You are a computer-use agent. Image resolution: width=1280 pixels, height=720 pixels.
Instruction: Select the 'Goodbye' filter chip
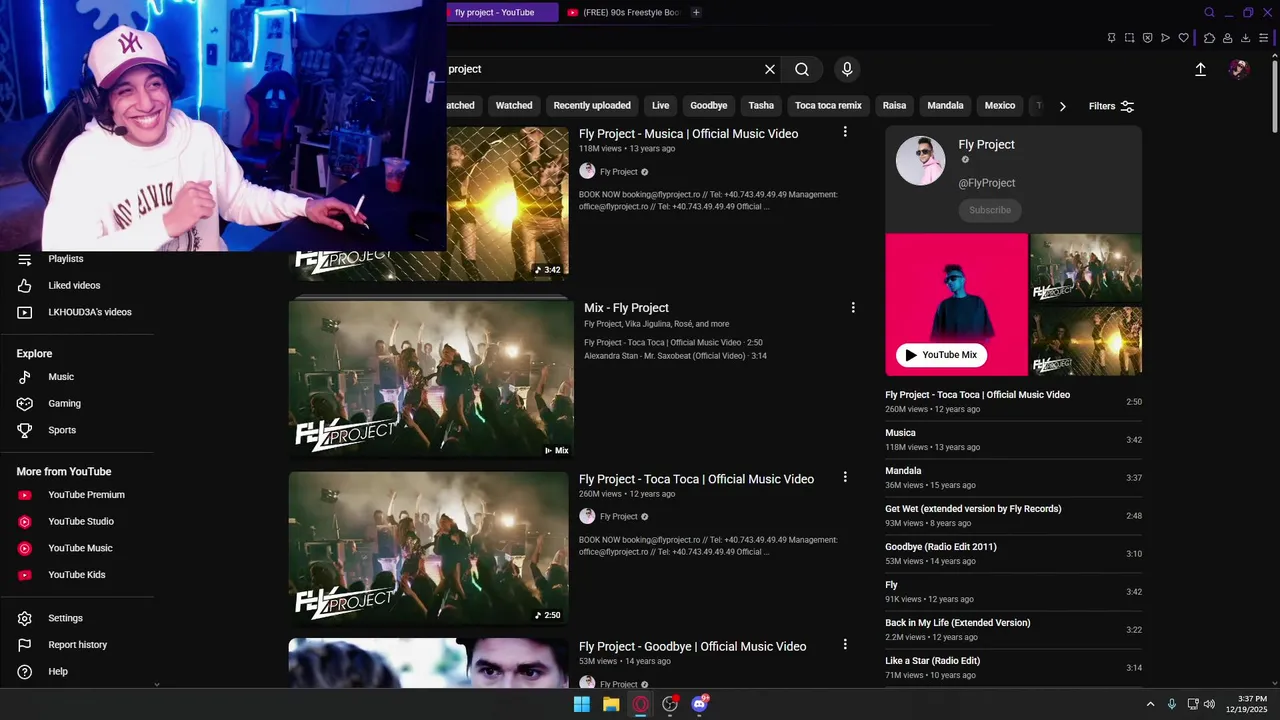click(x=709, y=106)
